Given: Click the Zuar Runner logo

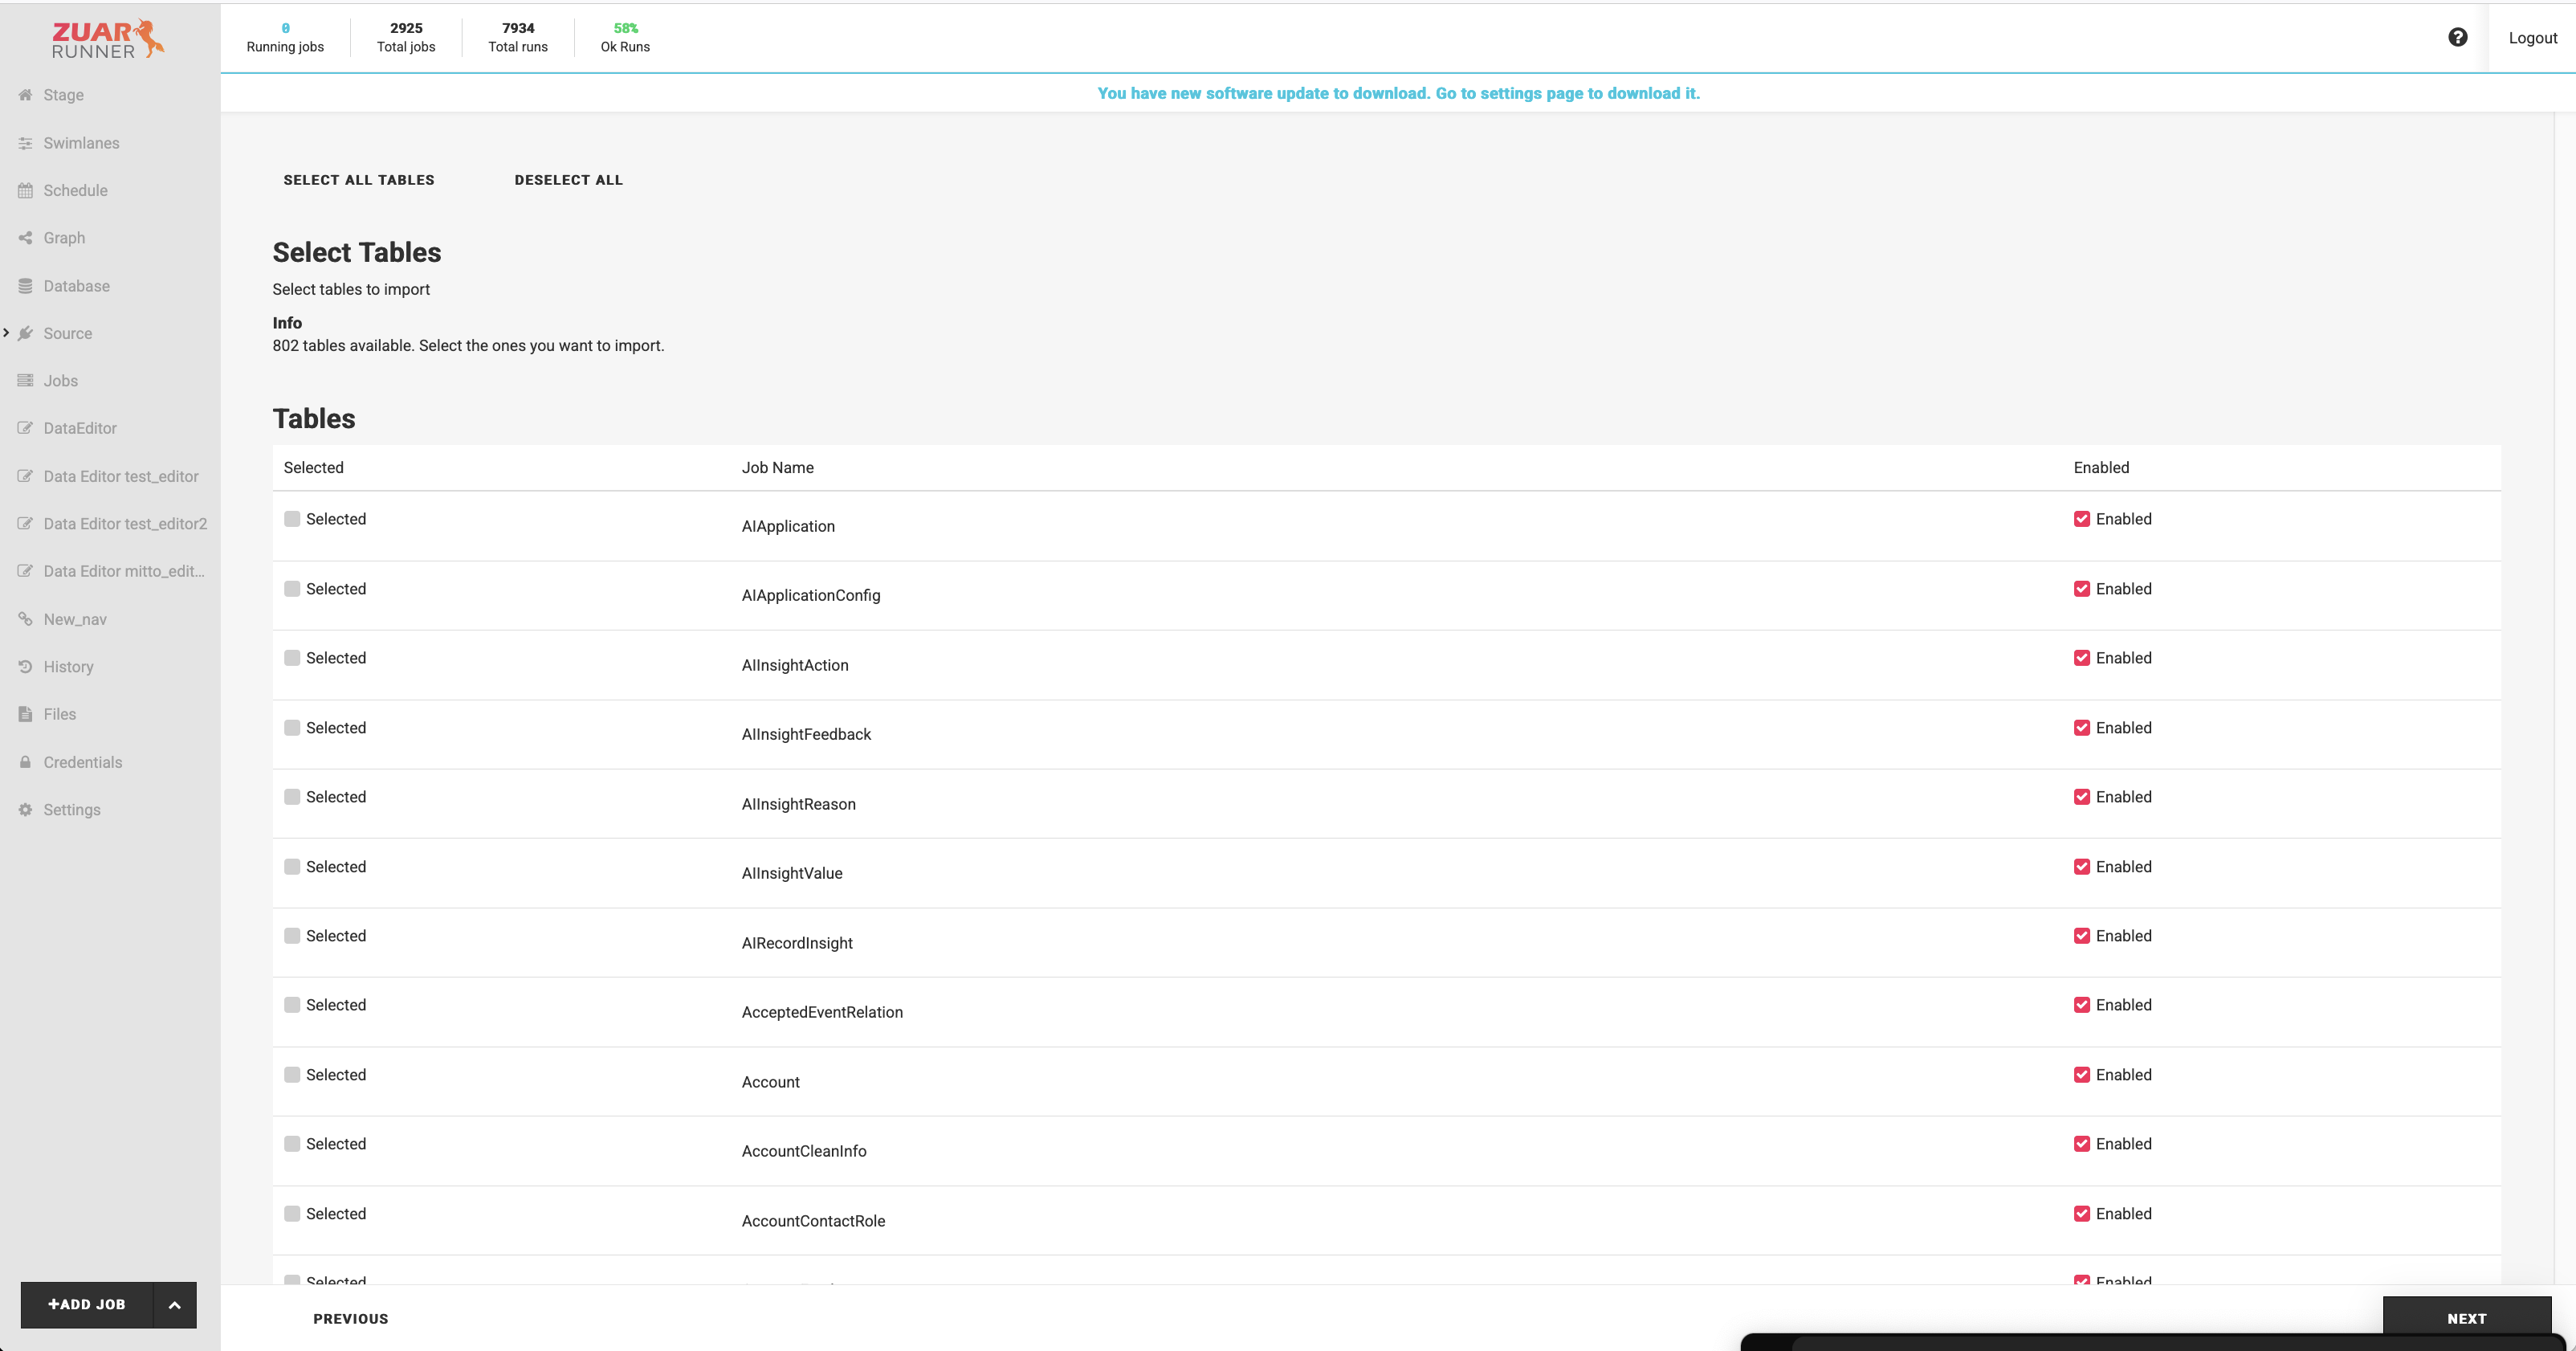Looking at the screenshot, I should pyautogui.click(x=108, y=39).
